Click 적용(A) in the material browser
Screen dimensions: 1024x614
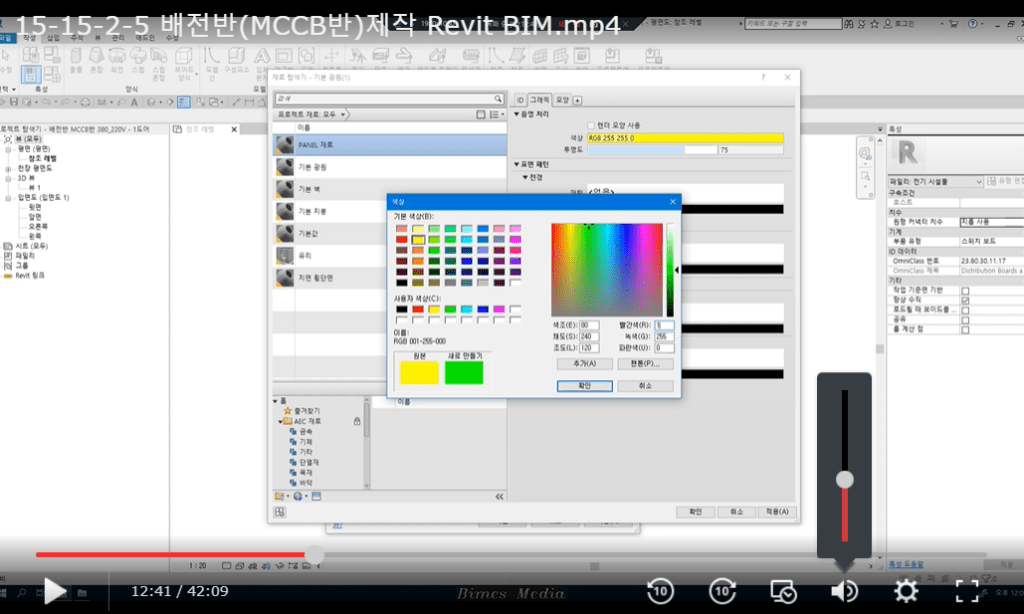pos(777,512)
